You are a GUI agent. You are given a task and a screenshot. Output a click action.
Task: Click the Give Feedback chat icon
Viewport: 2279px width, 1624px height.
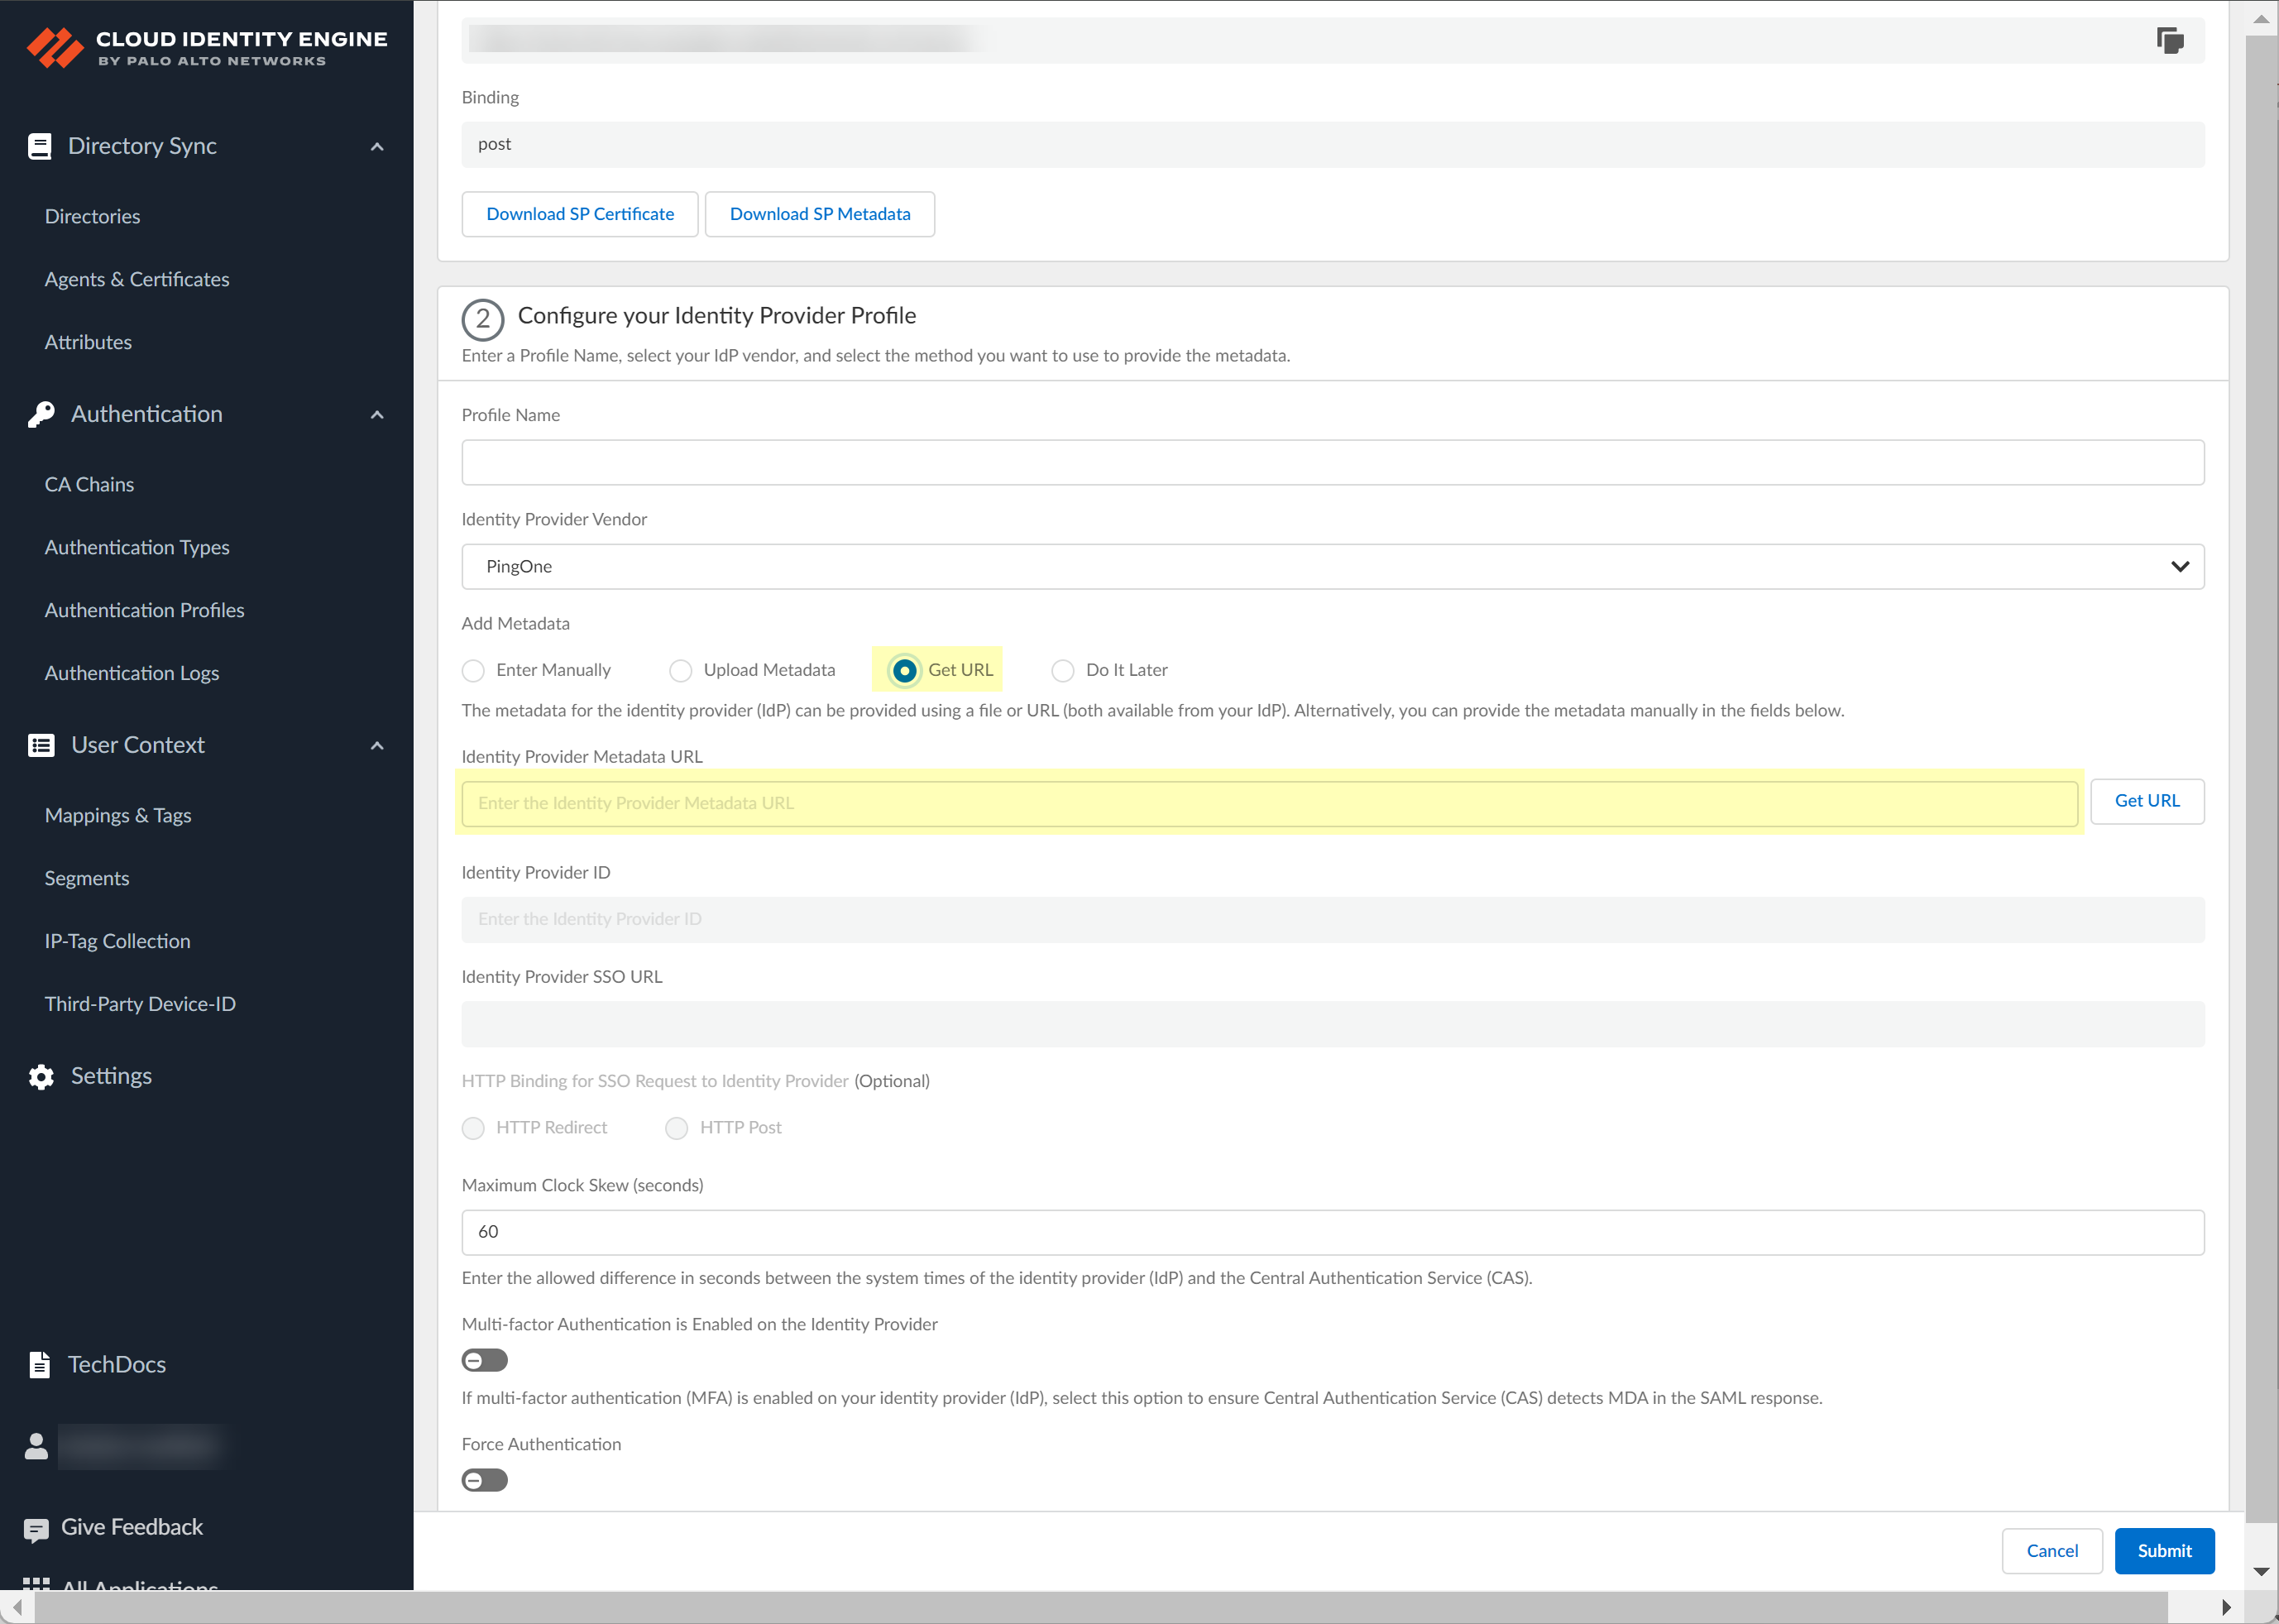tap(36, 1529)
